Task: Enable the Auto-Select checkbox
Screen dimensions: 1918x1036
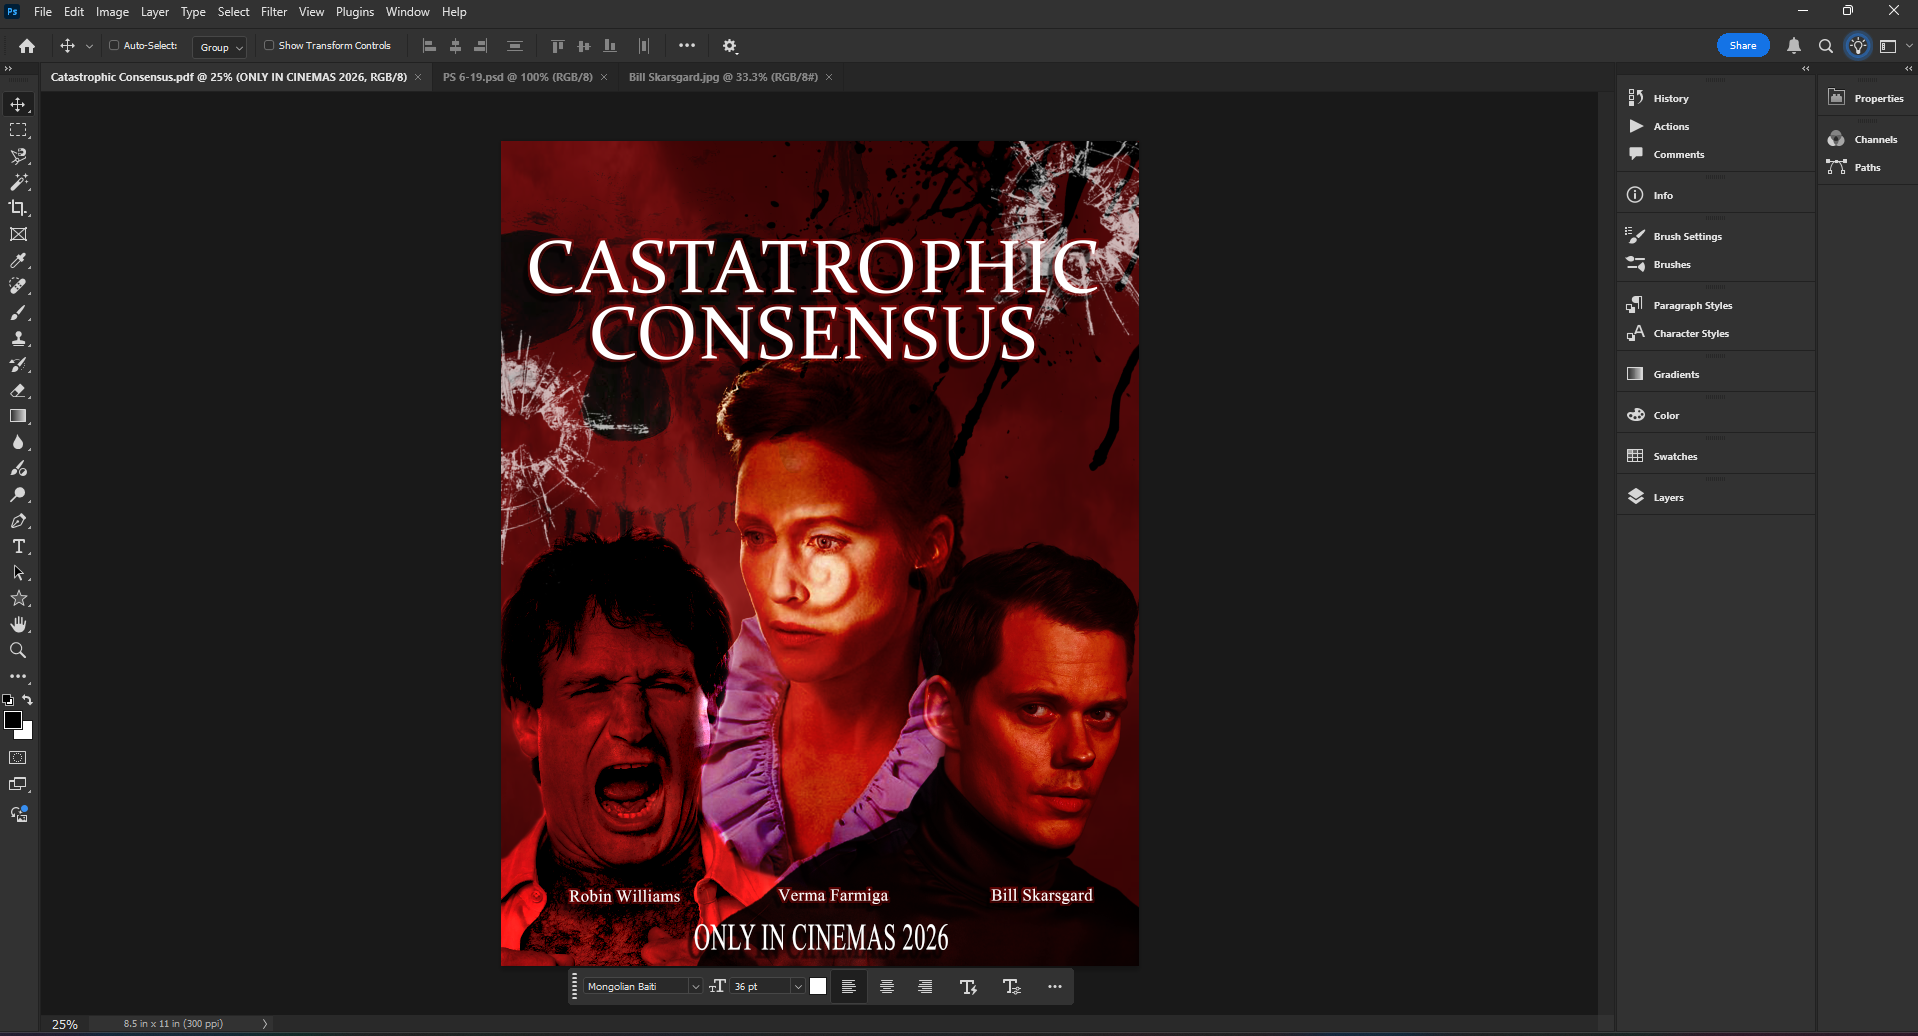Action: point(114,46)
